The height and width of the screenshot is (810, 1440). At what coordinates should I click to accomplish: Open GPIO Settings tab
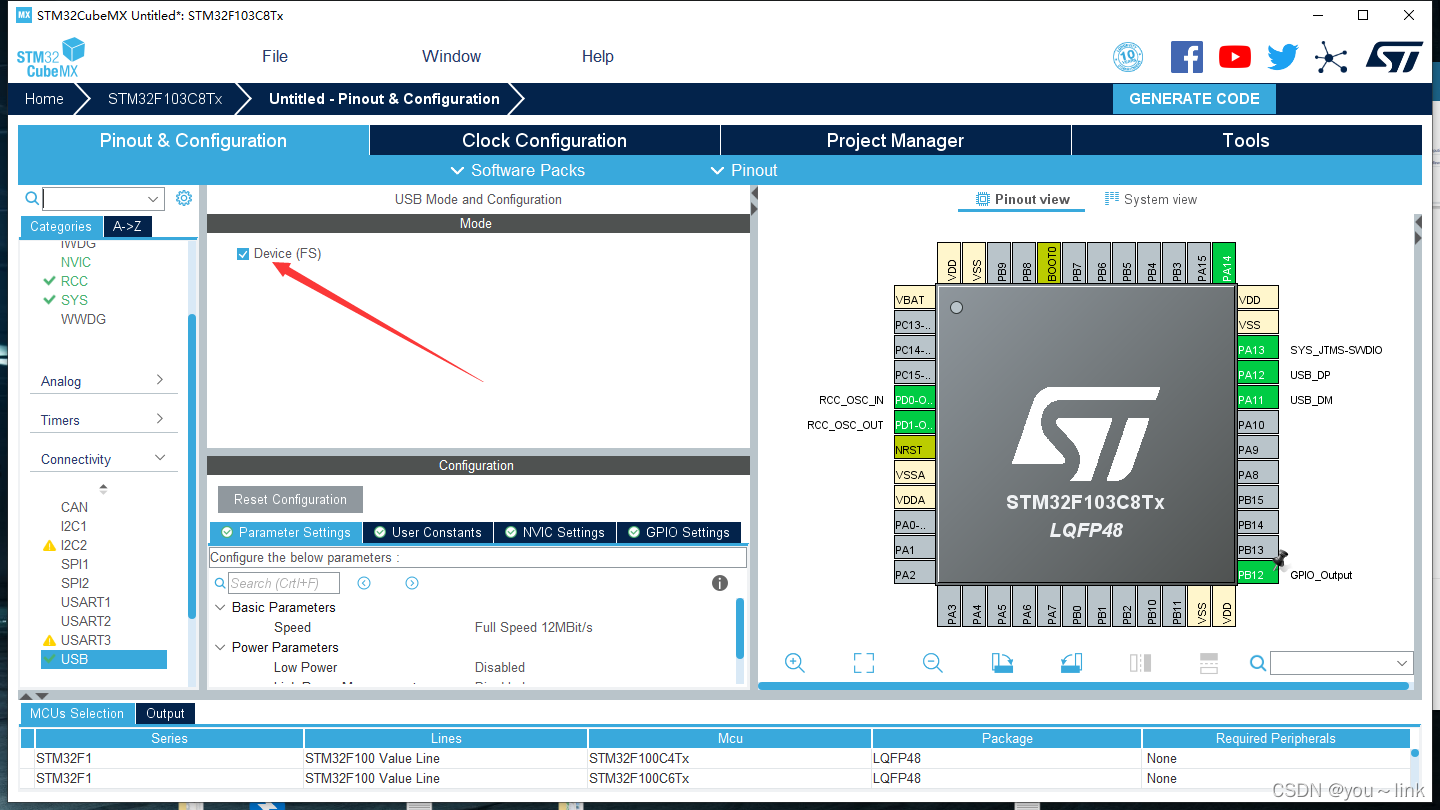click(x=679, y=532)
